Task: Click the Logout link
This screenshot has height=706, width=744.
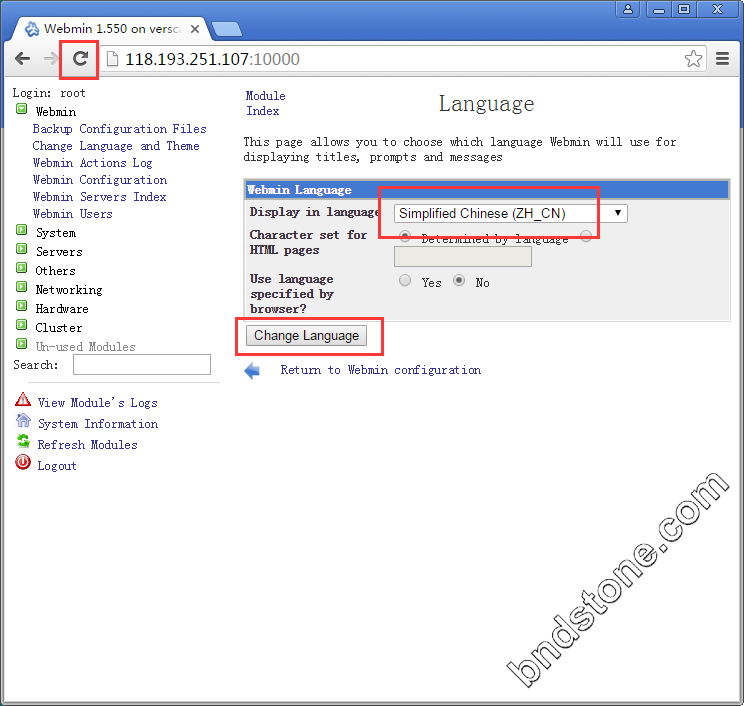Action: tap(57, 466)
